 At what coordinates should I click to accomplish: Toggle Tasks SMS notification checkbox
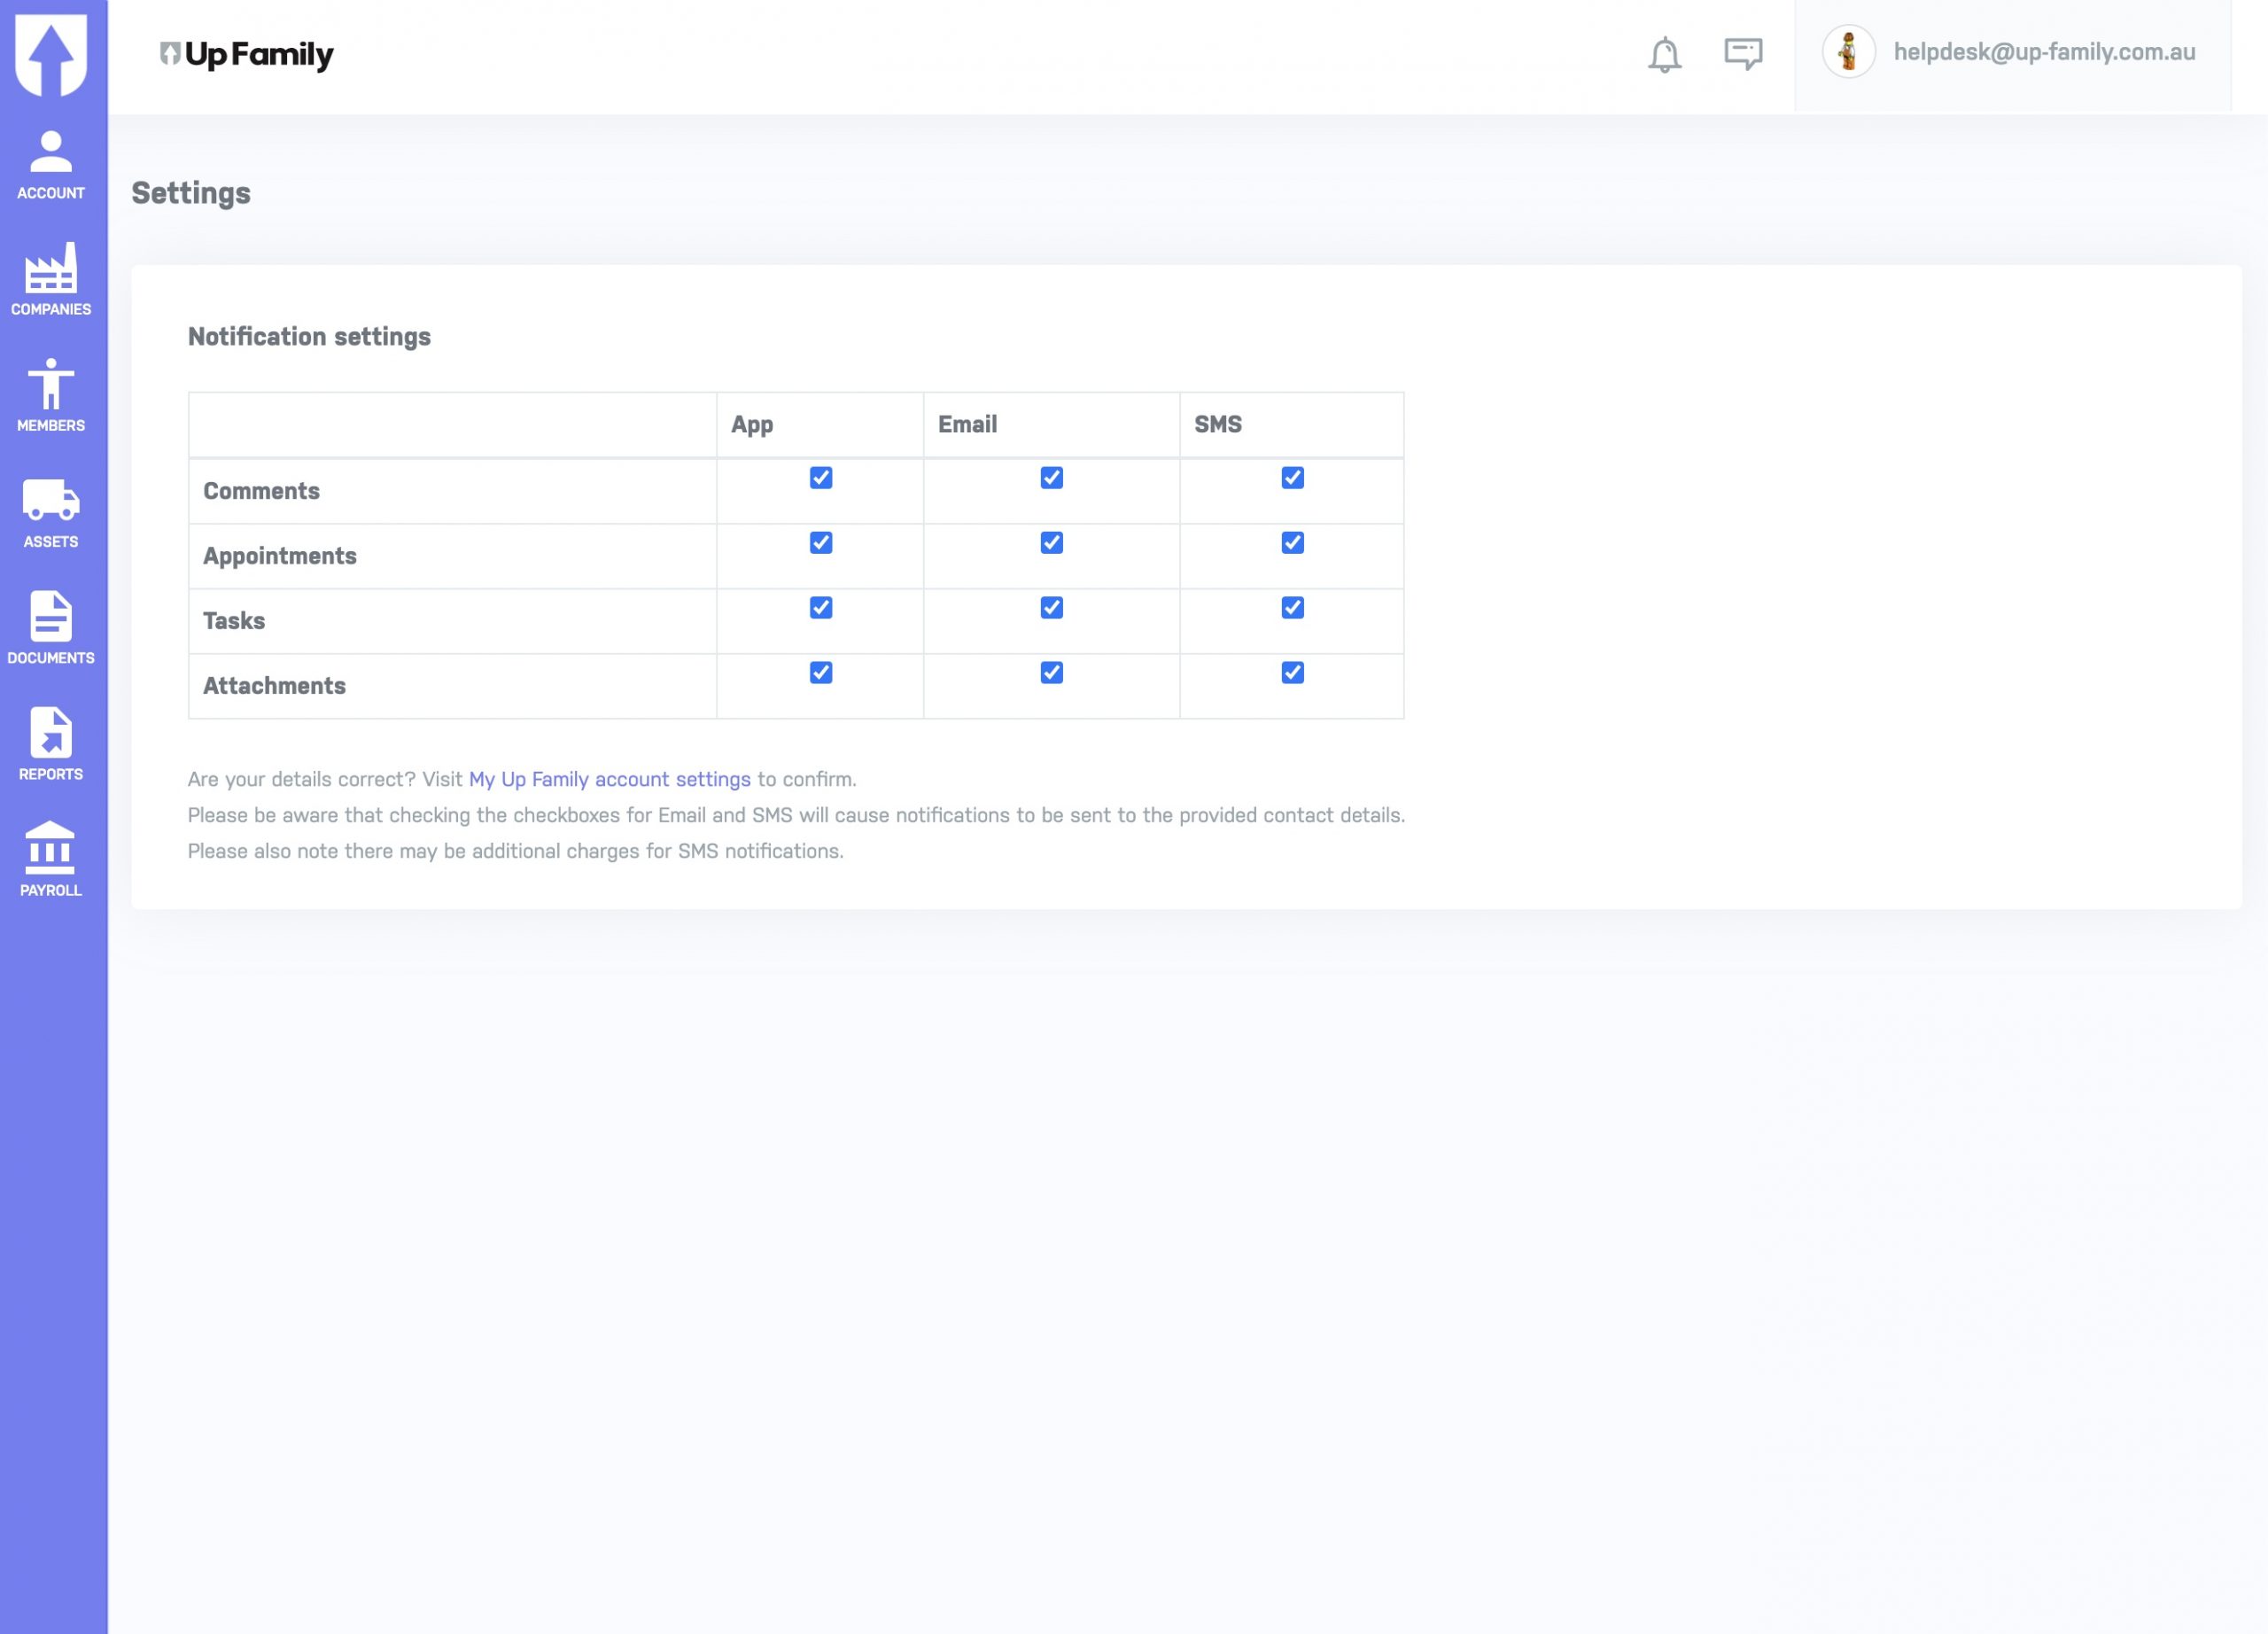(1292, 608)
